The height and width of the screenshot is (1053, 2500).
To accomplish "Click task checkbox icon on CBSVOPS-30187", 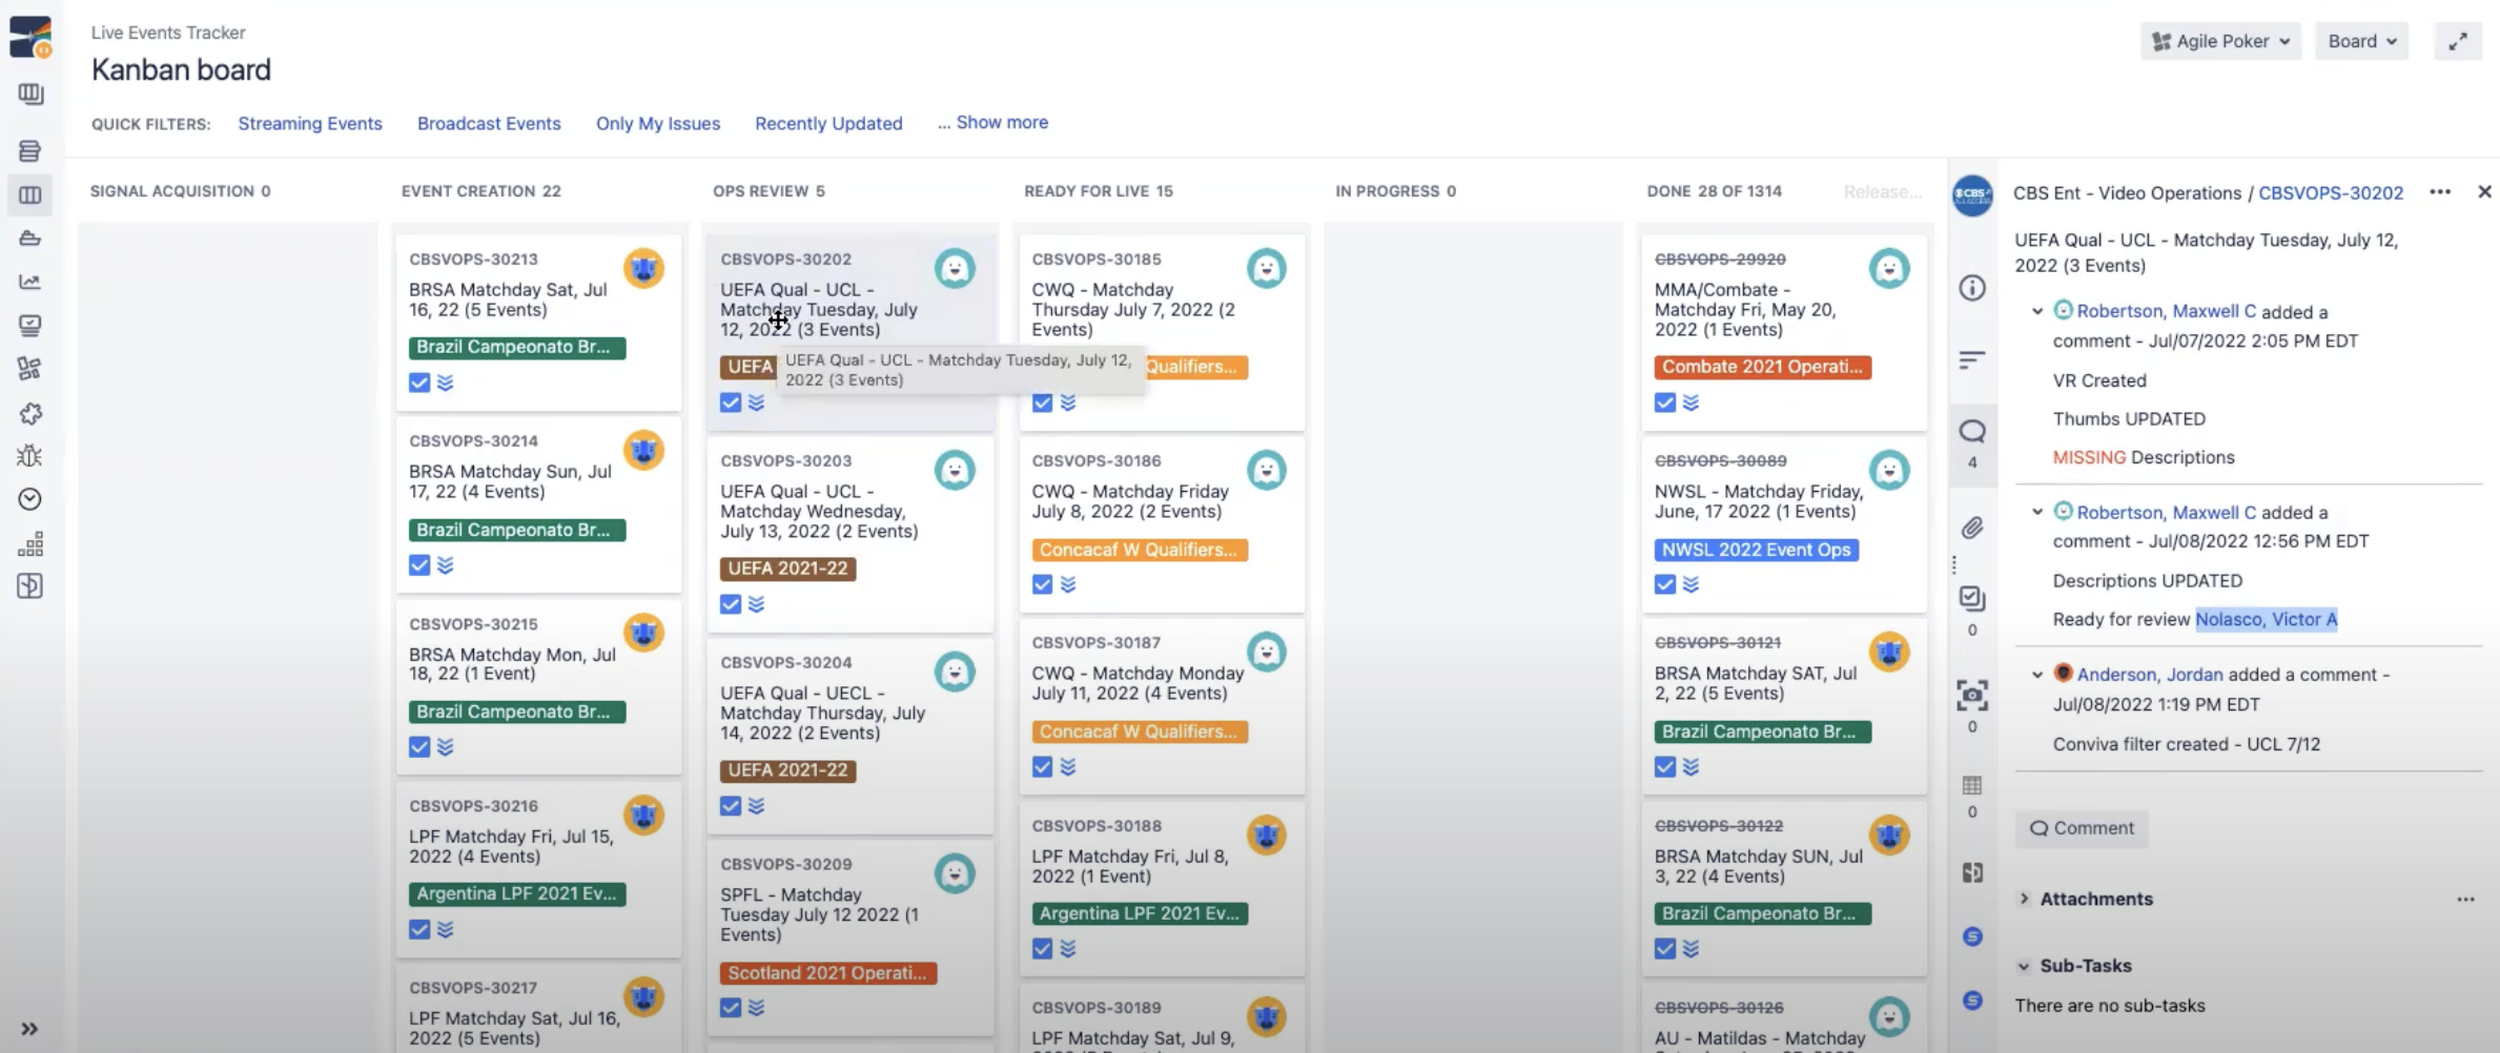I will [x=1042, y=767].
